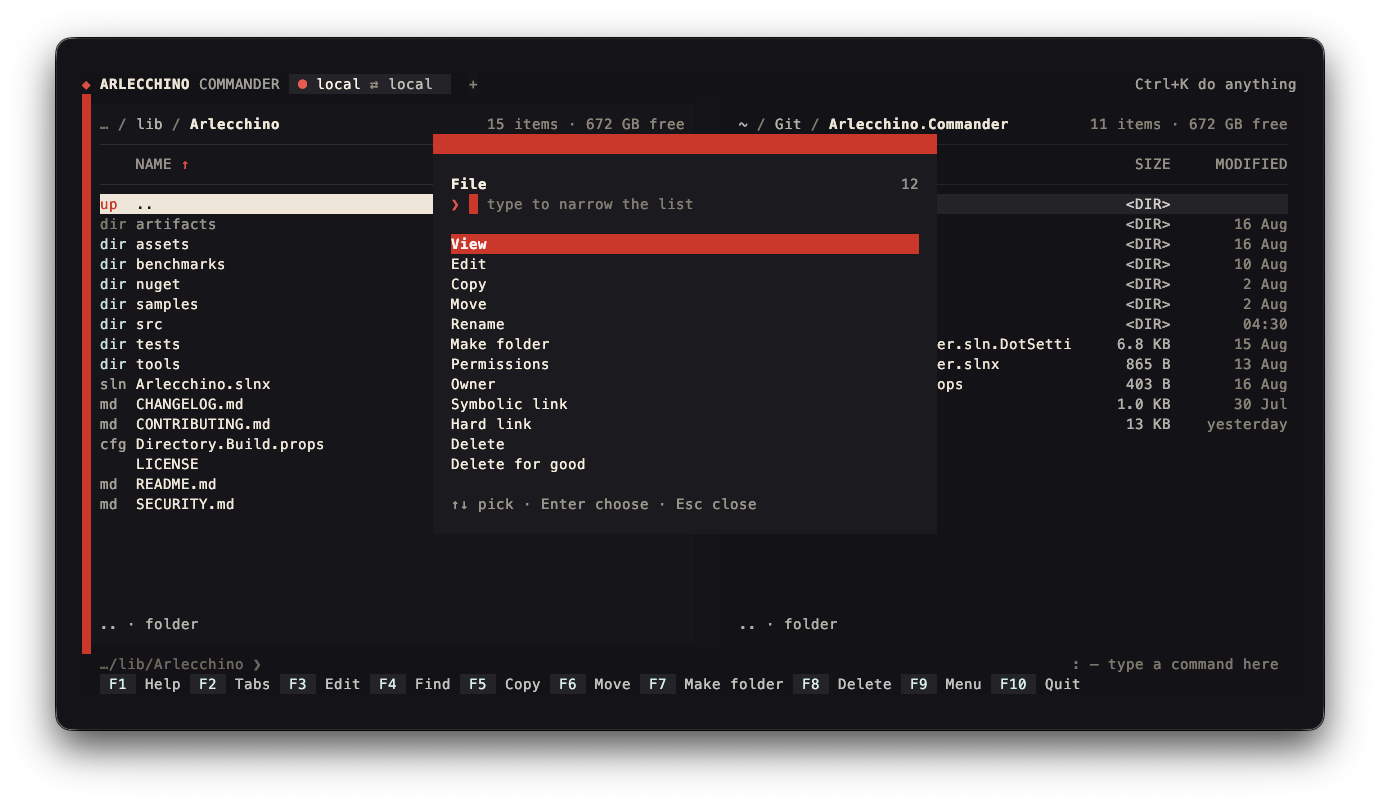
Task: Open Permissions from the File list
Action: coord(685,364)
